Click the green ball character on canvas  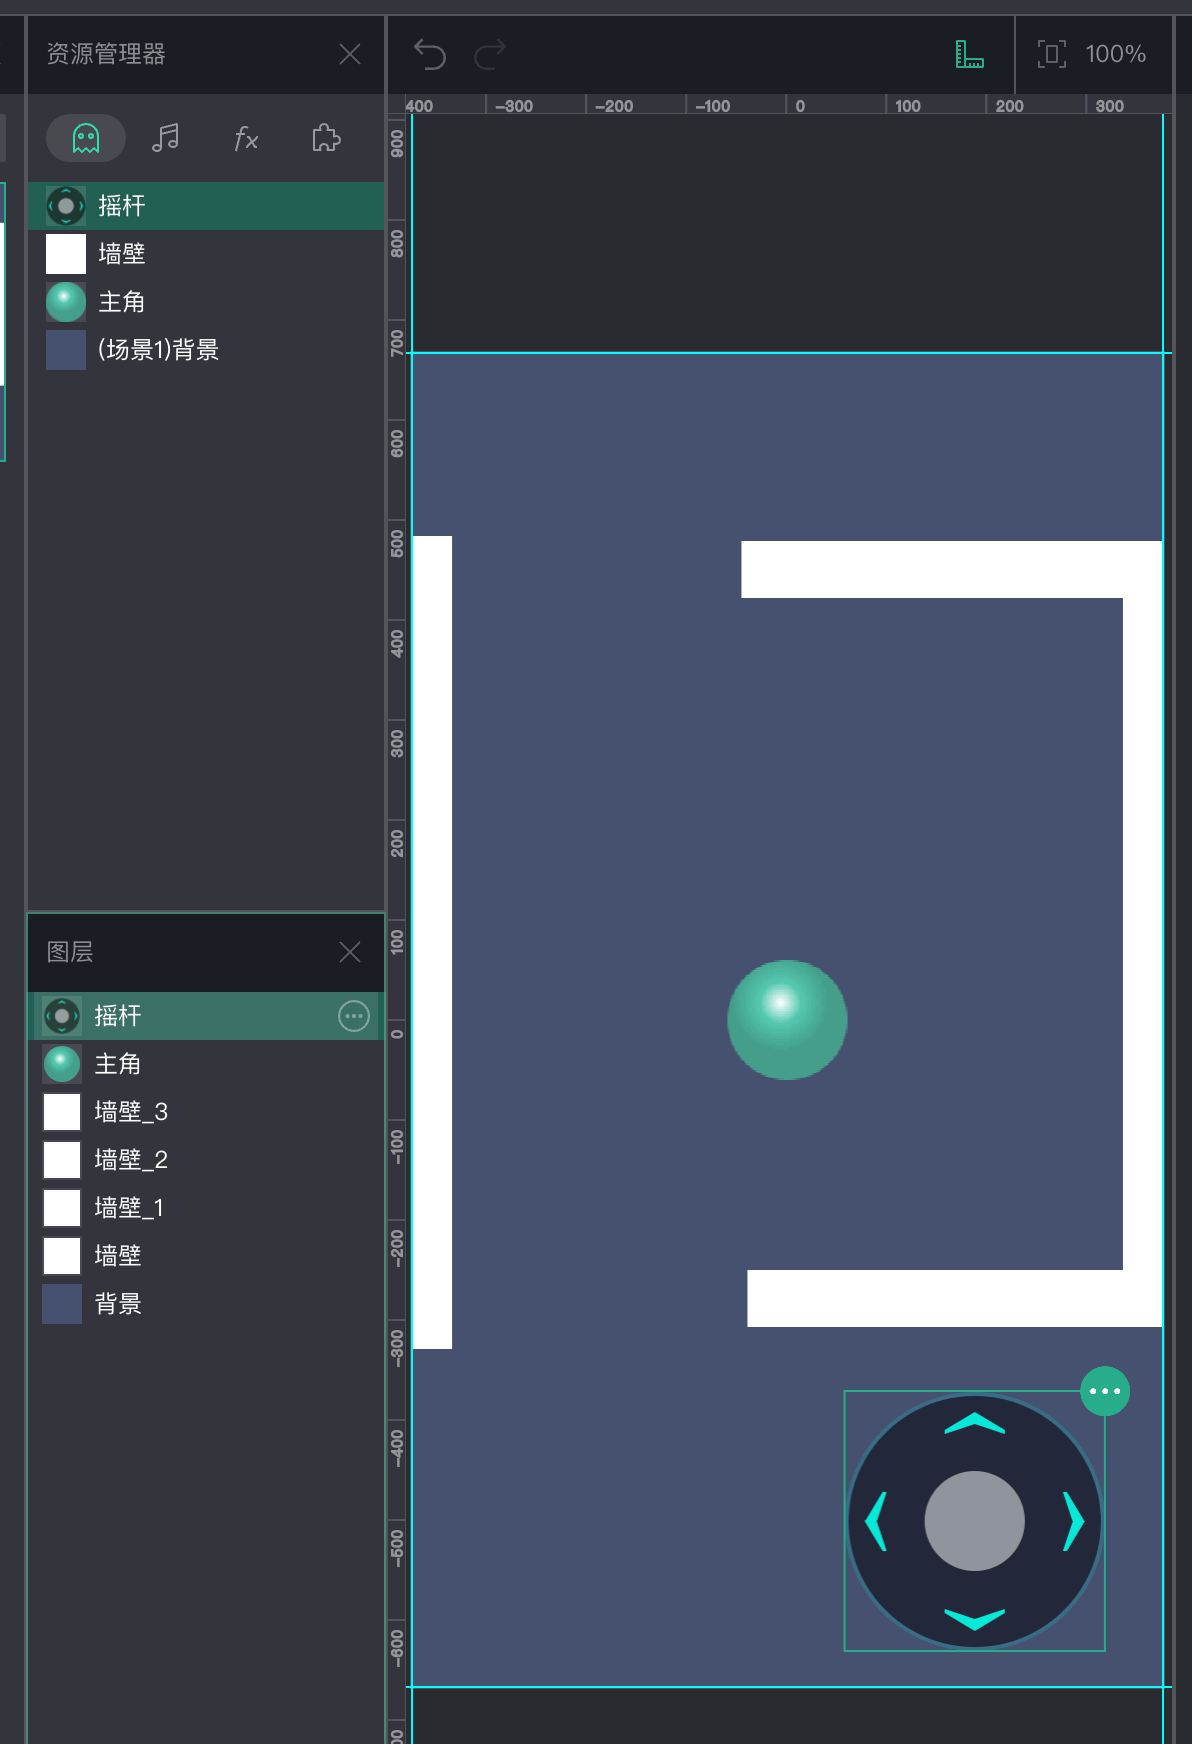[787, 1020]
